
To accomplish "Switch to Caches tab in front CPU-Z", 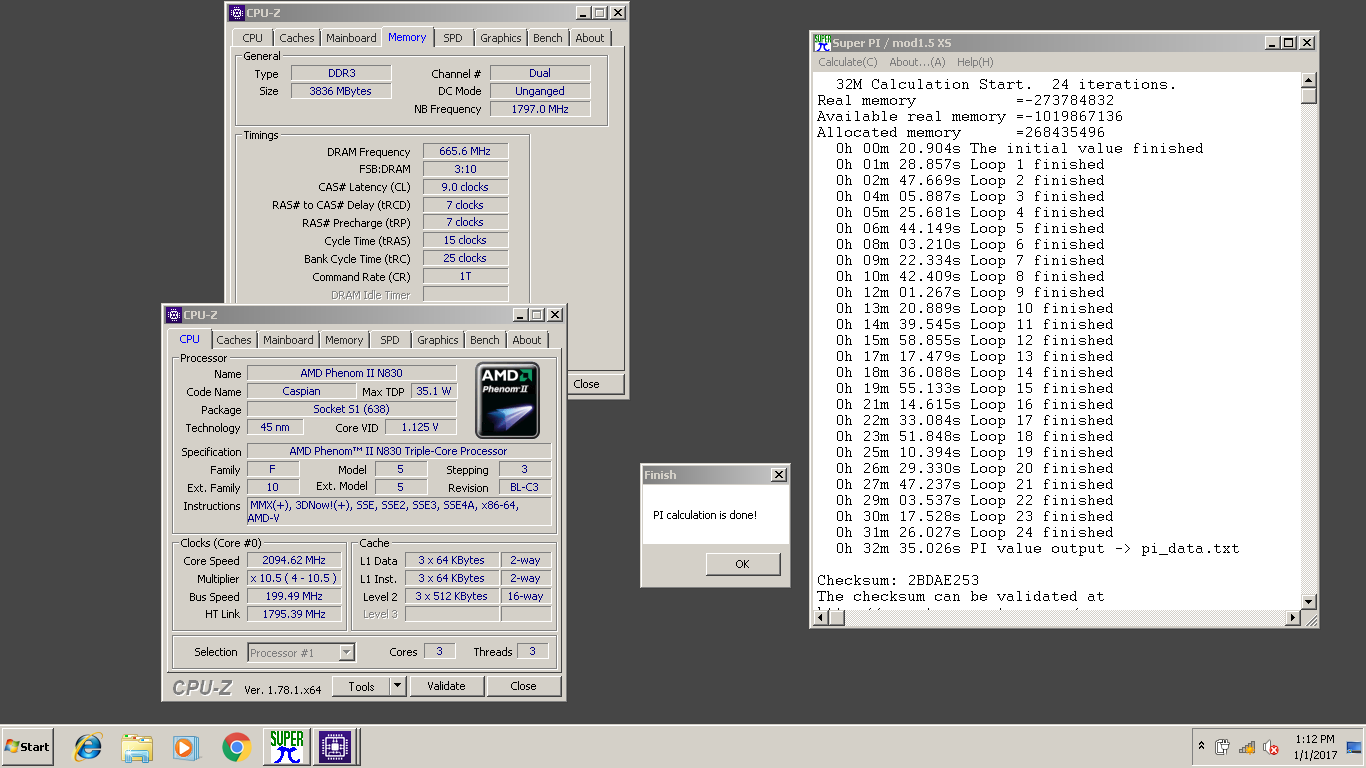I will (x=234, y=340).
